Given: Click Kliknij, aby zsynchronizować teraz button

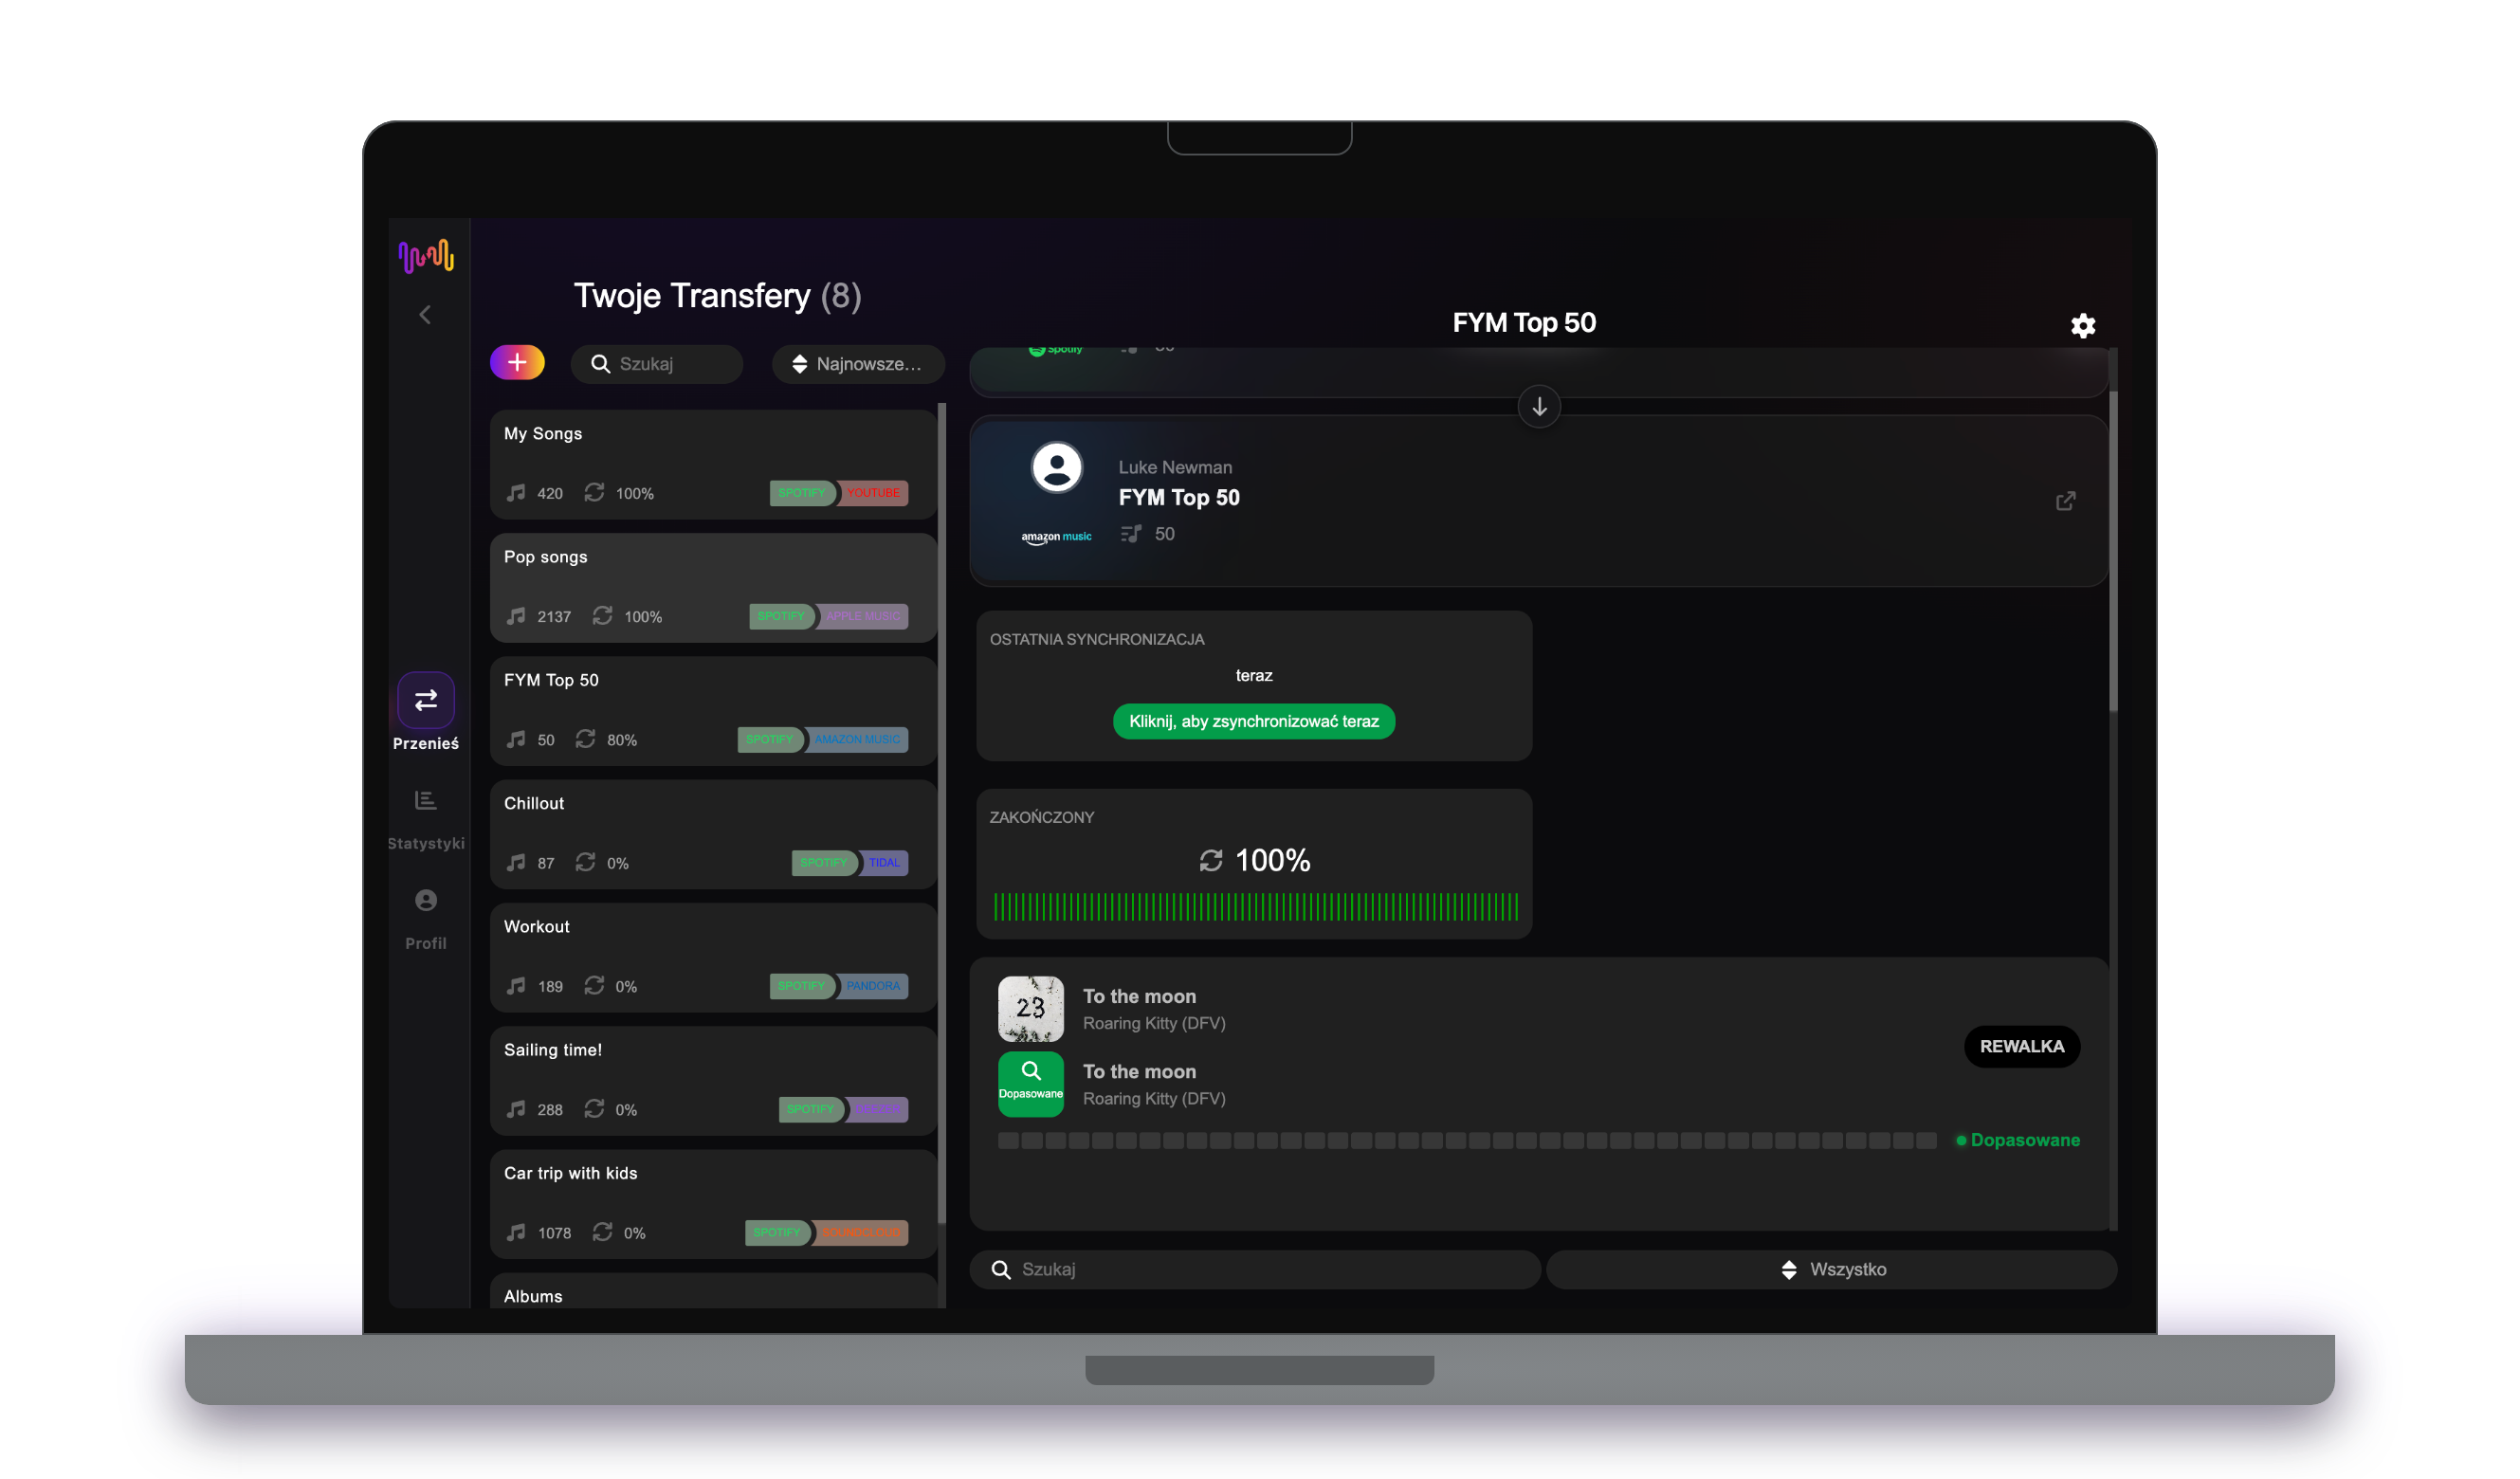Looking at the screenshot, I should tap(1254, 721).
